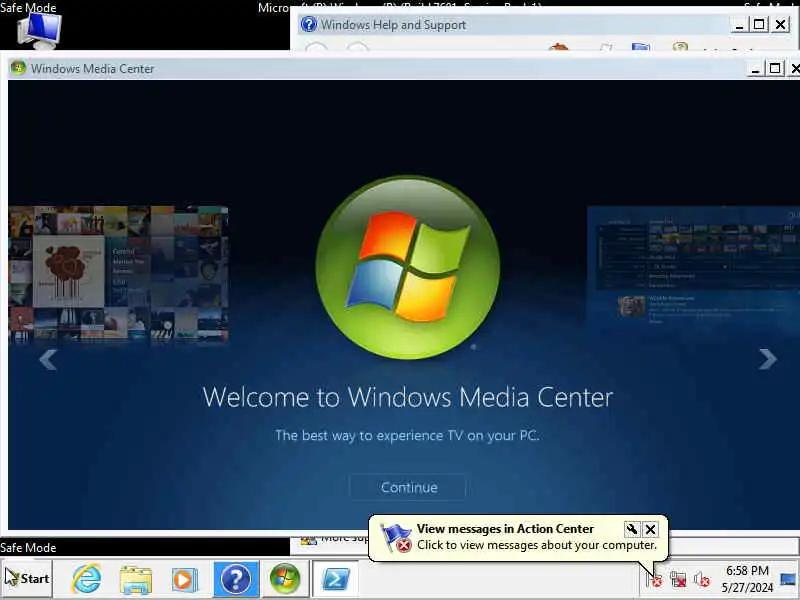800x600 pixels.
Task: Switch to Windows Media Center taskbar button
Action: pos(285,579)
